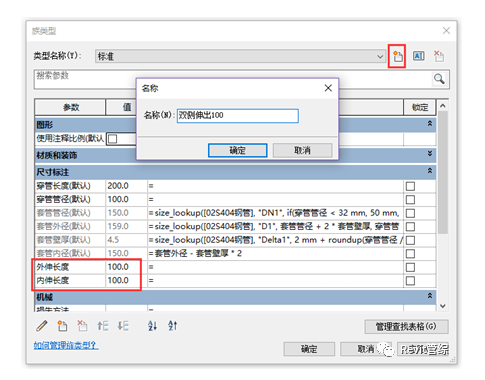
Task: Open the 类型名称 dropdown showing 标准
Action: pyautogui.click(x=240, y=56)
